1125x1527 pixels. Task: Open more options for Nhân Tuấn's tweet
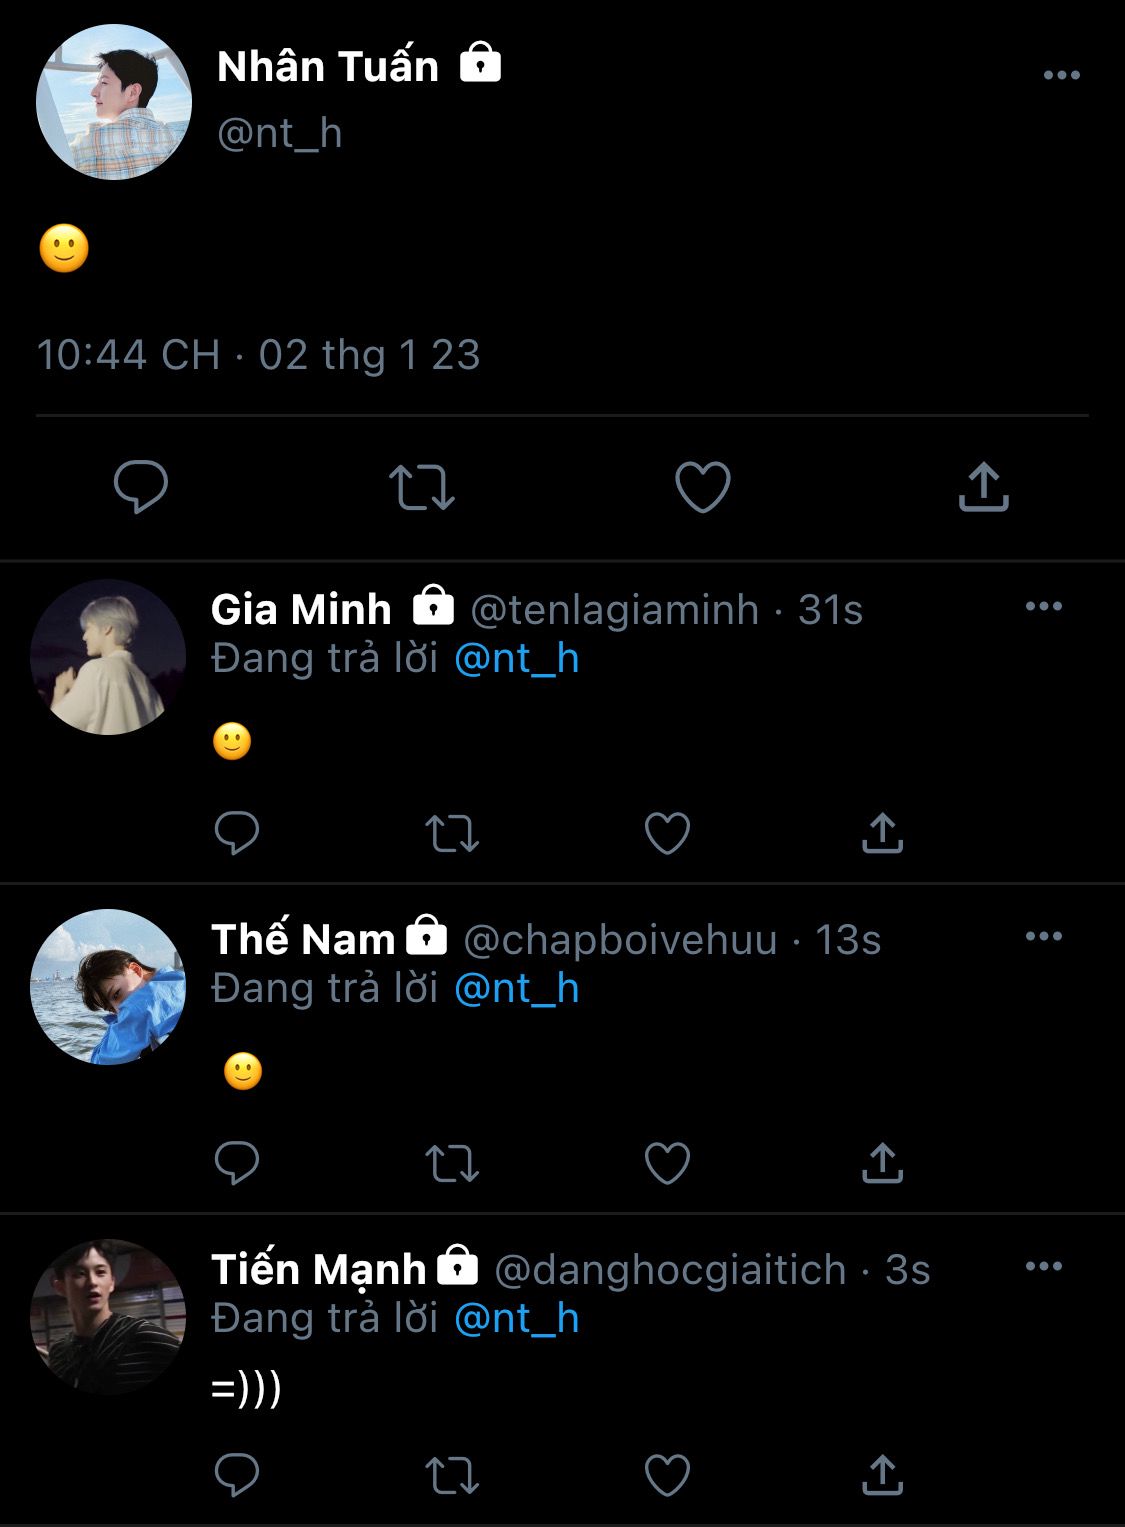pos(1061,75)
